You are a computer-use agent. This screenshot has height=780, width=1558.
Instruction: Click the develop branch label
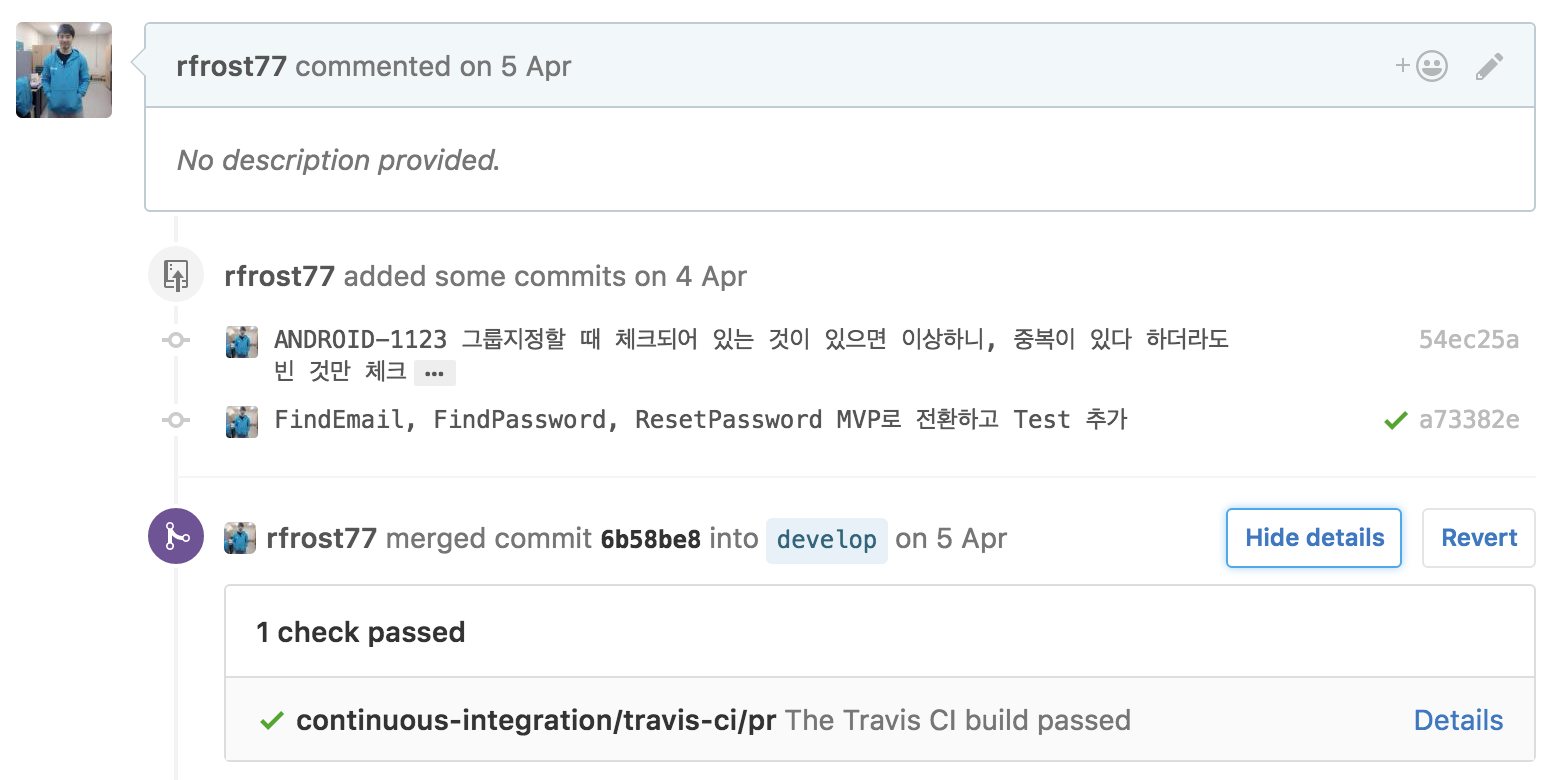pos(827,540)
